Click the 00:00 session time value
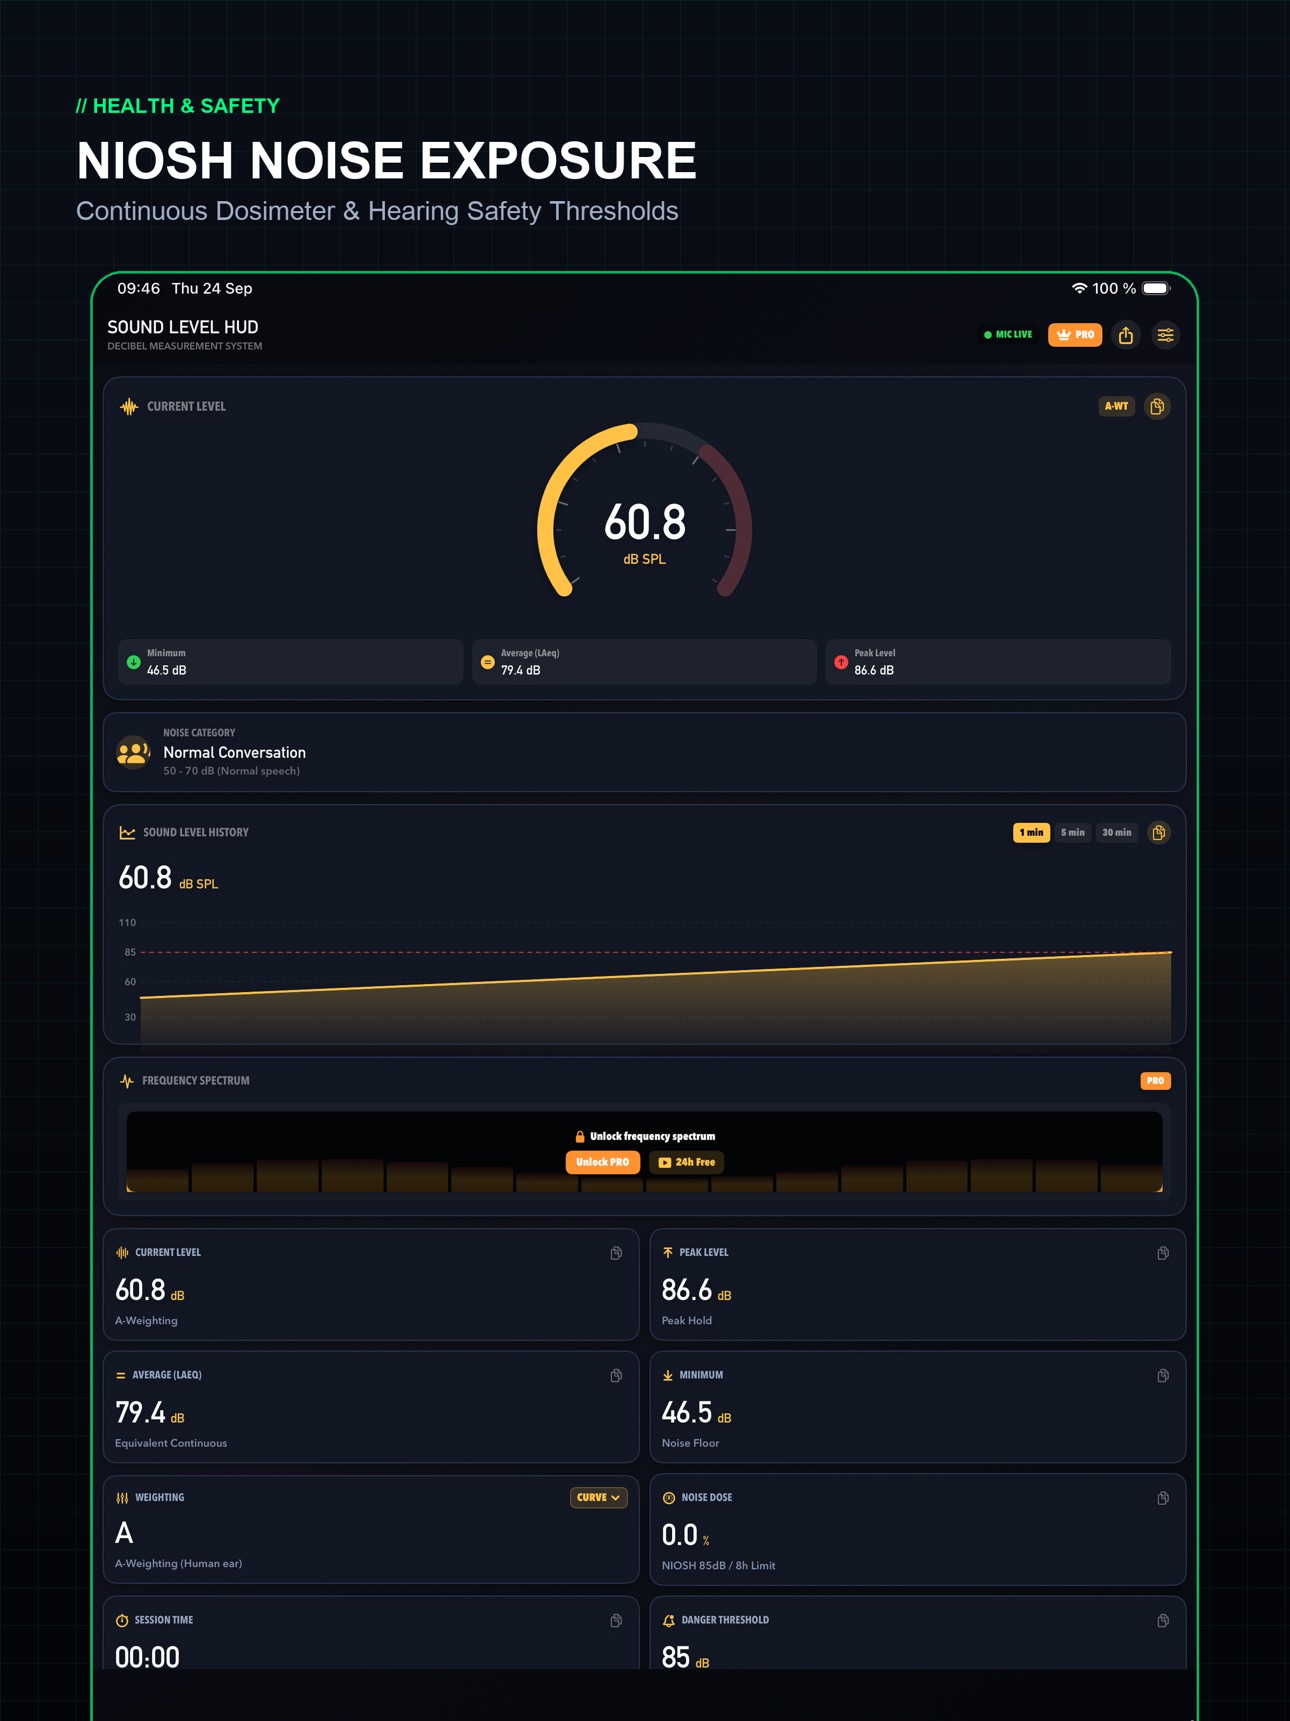1290x1721 pixels. point(147,1657)
